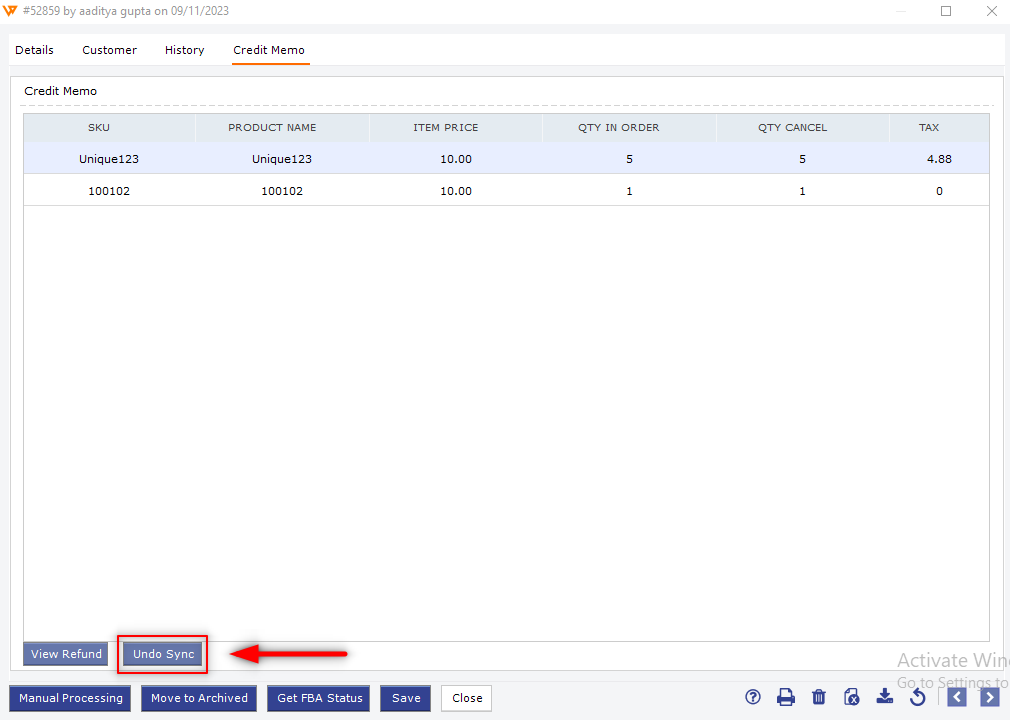Viewport: 1010px width, 720px height.
Task: Click the print order icon
Action: (x=785, y=697)
